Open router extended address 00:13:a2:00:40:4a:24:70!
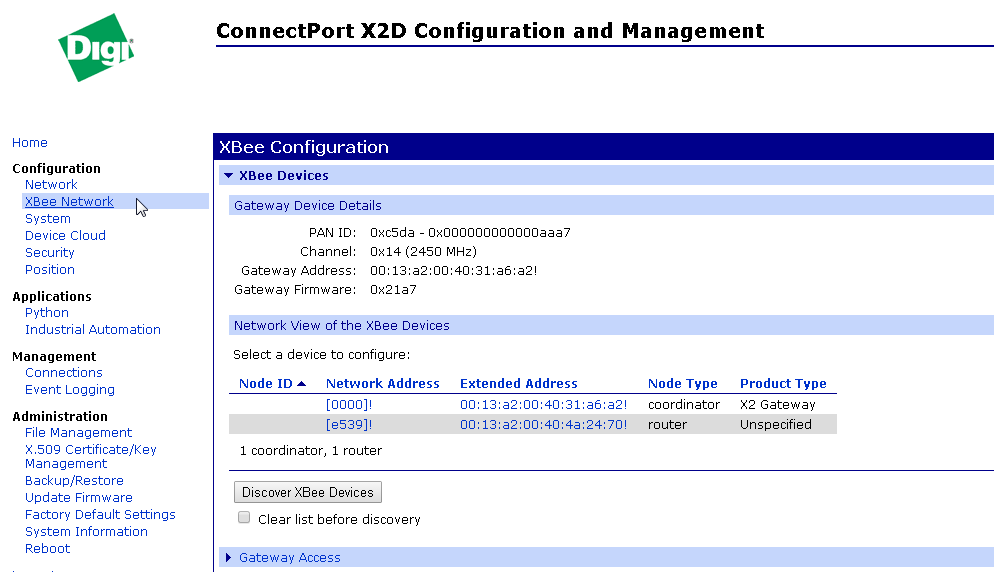 coord(543,425)
